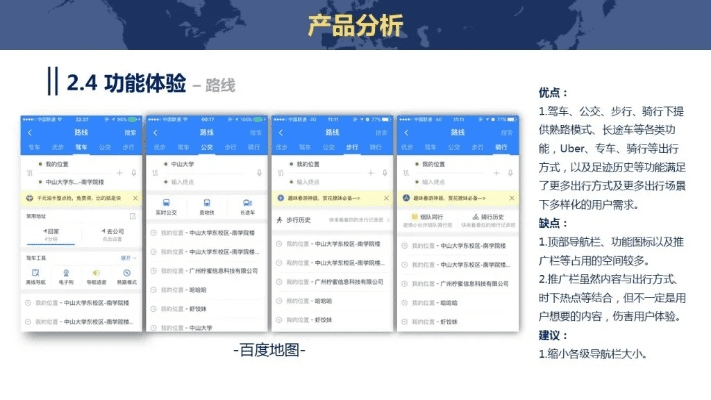Click the yellow banner text on walking screen
This screenshot has width=711, height=400.
point(323,198)
